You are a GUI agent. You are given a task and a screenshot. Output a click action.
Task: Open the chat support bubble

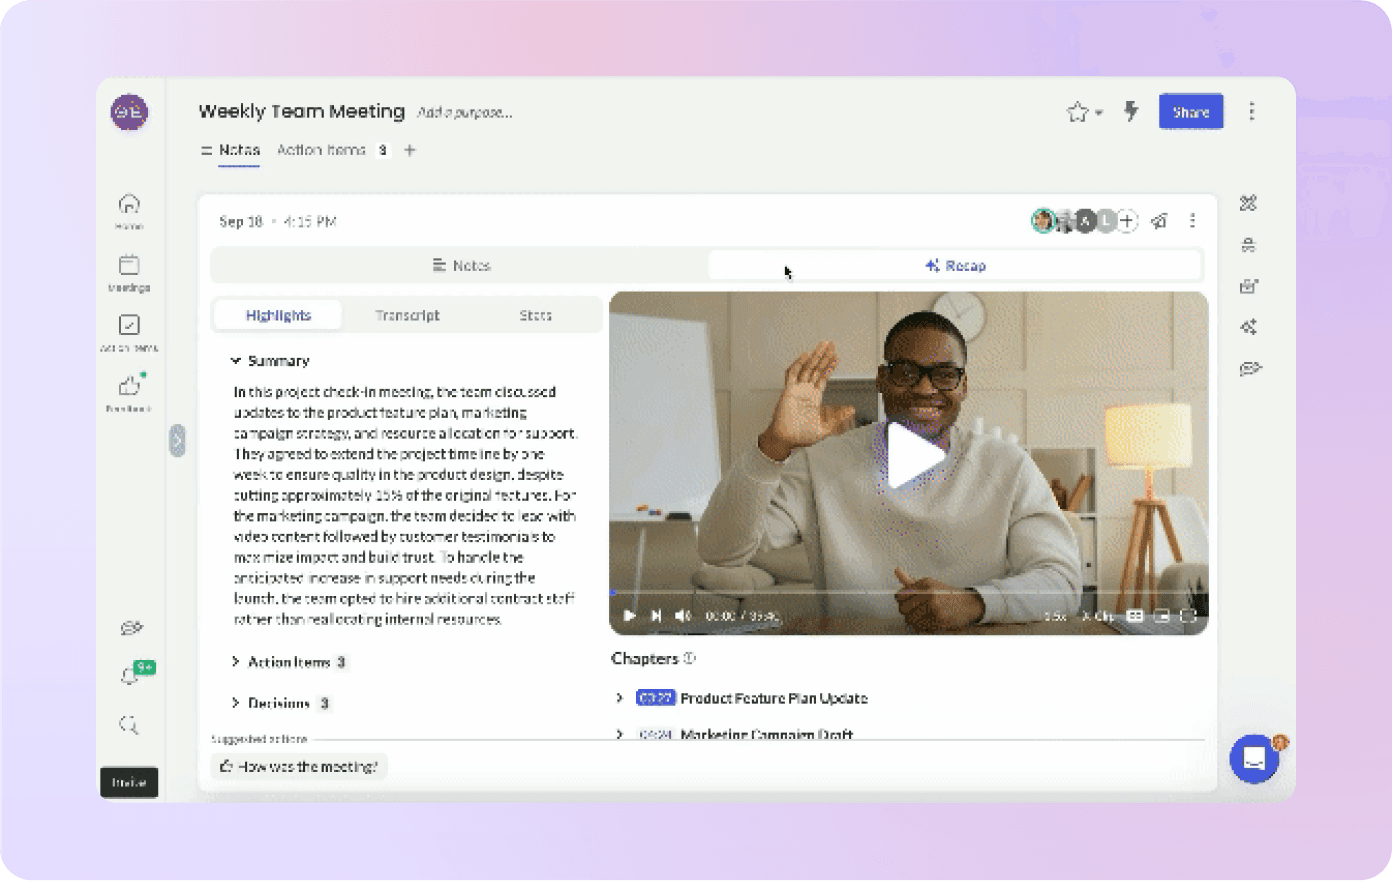(x=1254, y=759)
